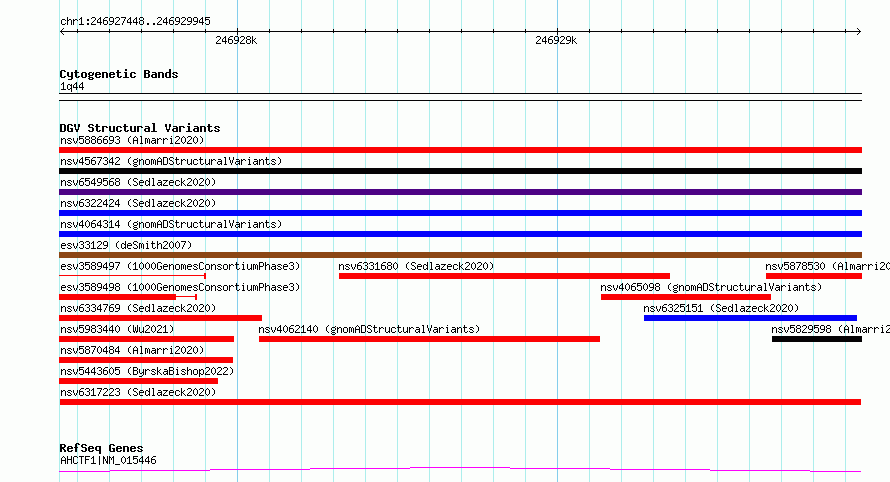The image size is (890, 482).
Task: Click the esv3589498 (1000GenomesConsortiumPhase3) label
Action: (x=180, y=287)
